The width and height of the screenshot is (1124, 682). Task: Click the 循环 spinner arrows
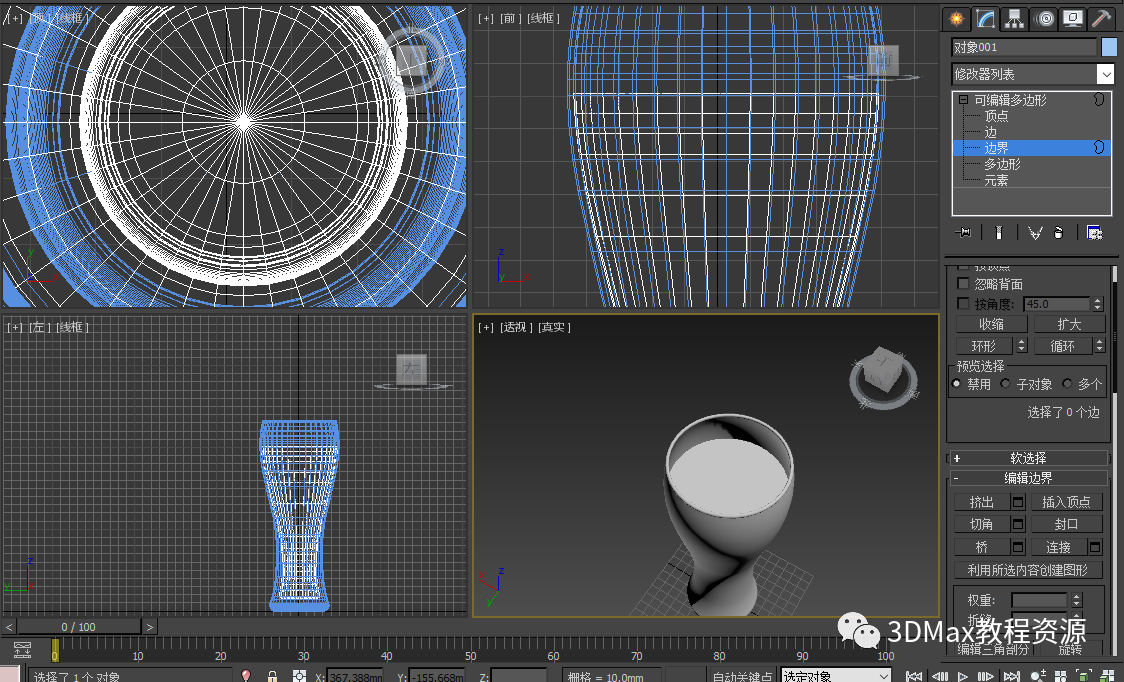[1100, 346]
